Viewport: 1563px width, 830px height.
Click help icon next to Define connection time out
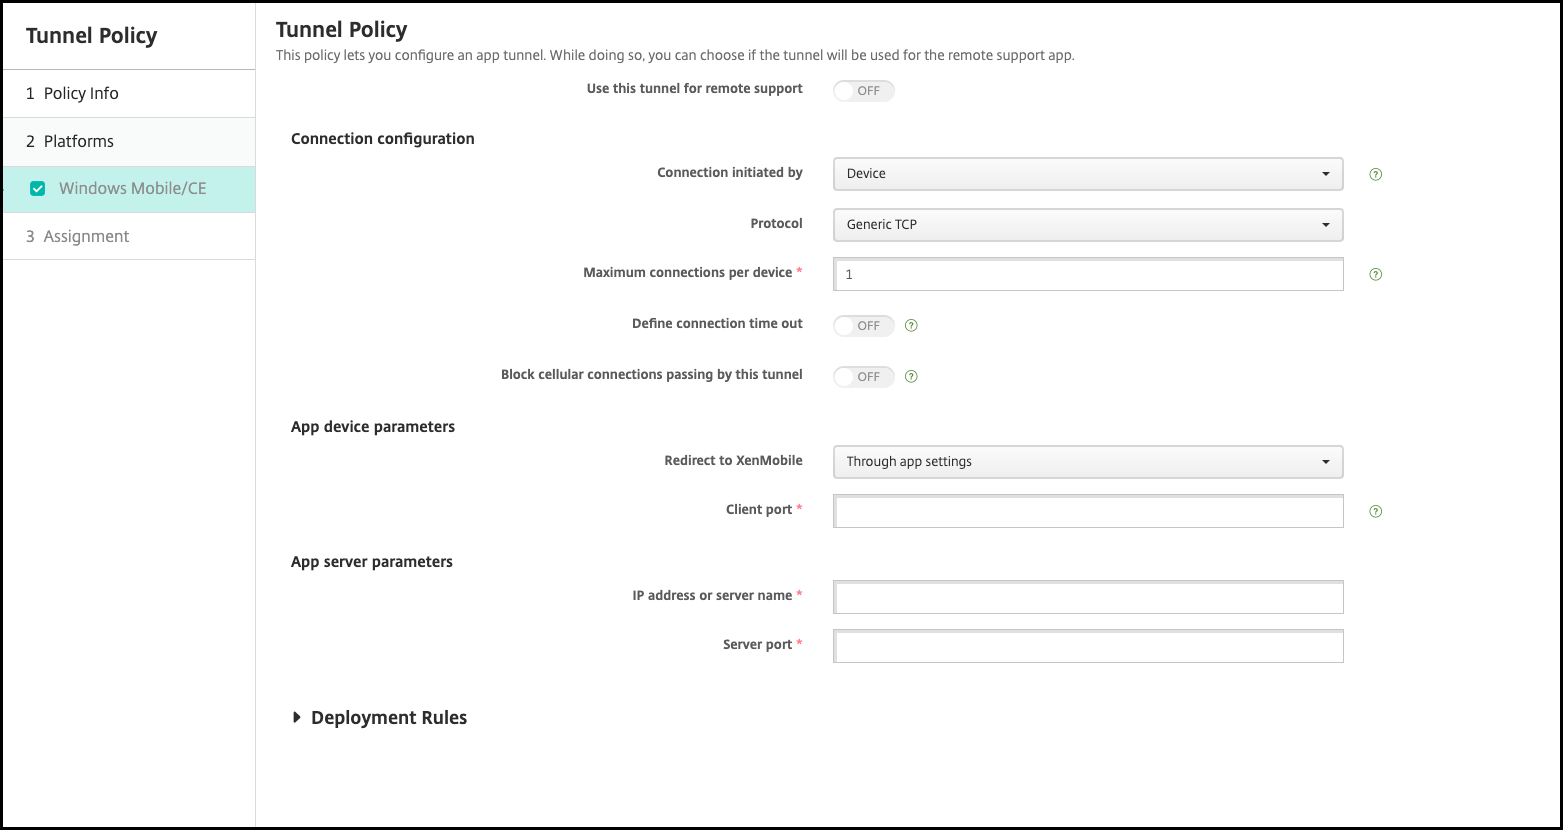point(911,326)
